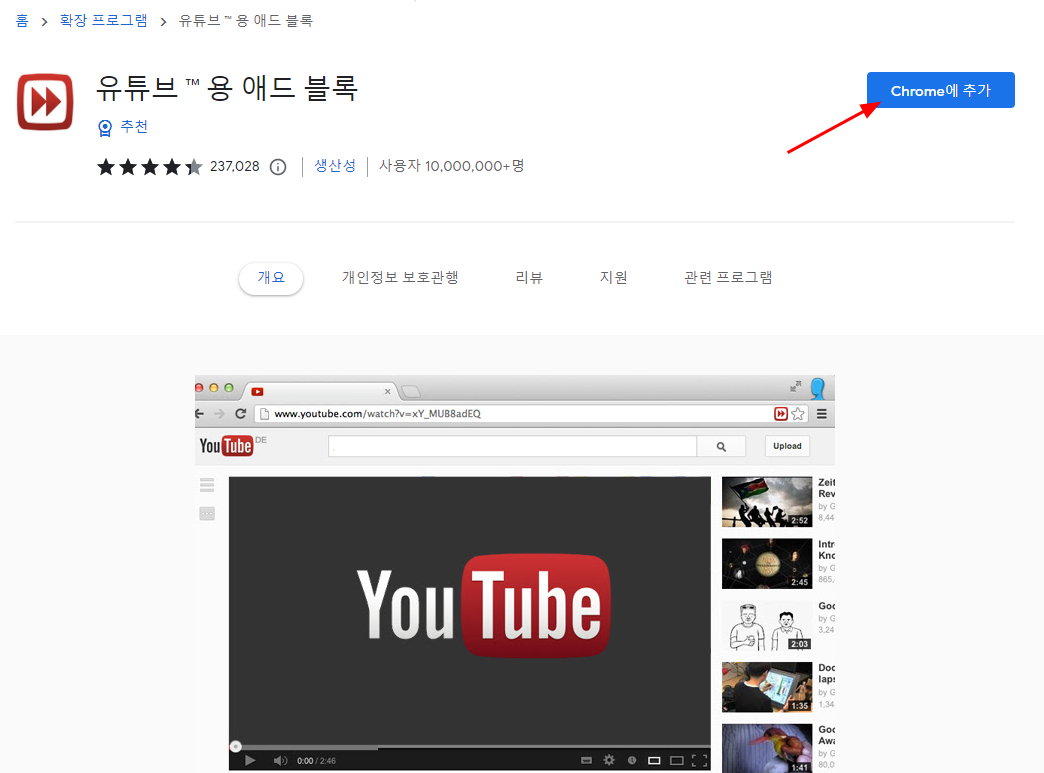Click the browser back arrow in preview
This screenshot has width=1044, height=773.
[200, 413]
